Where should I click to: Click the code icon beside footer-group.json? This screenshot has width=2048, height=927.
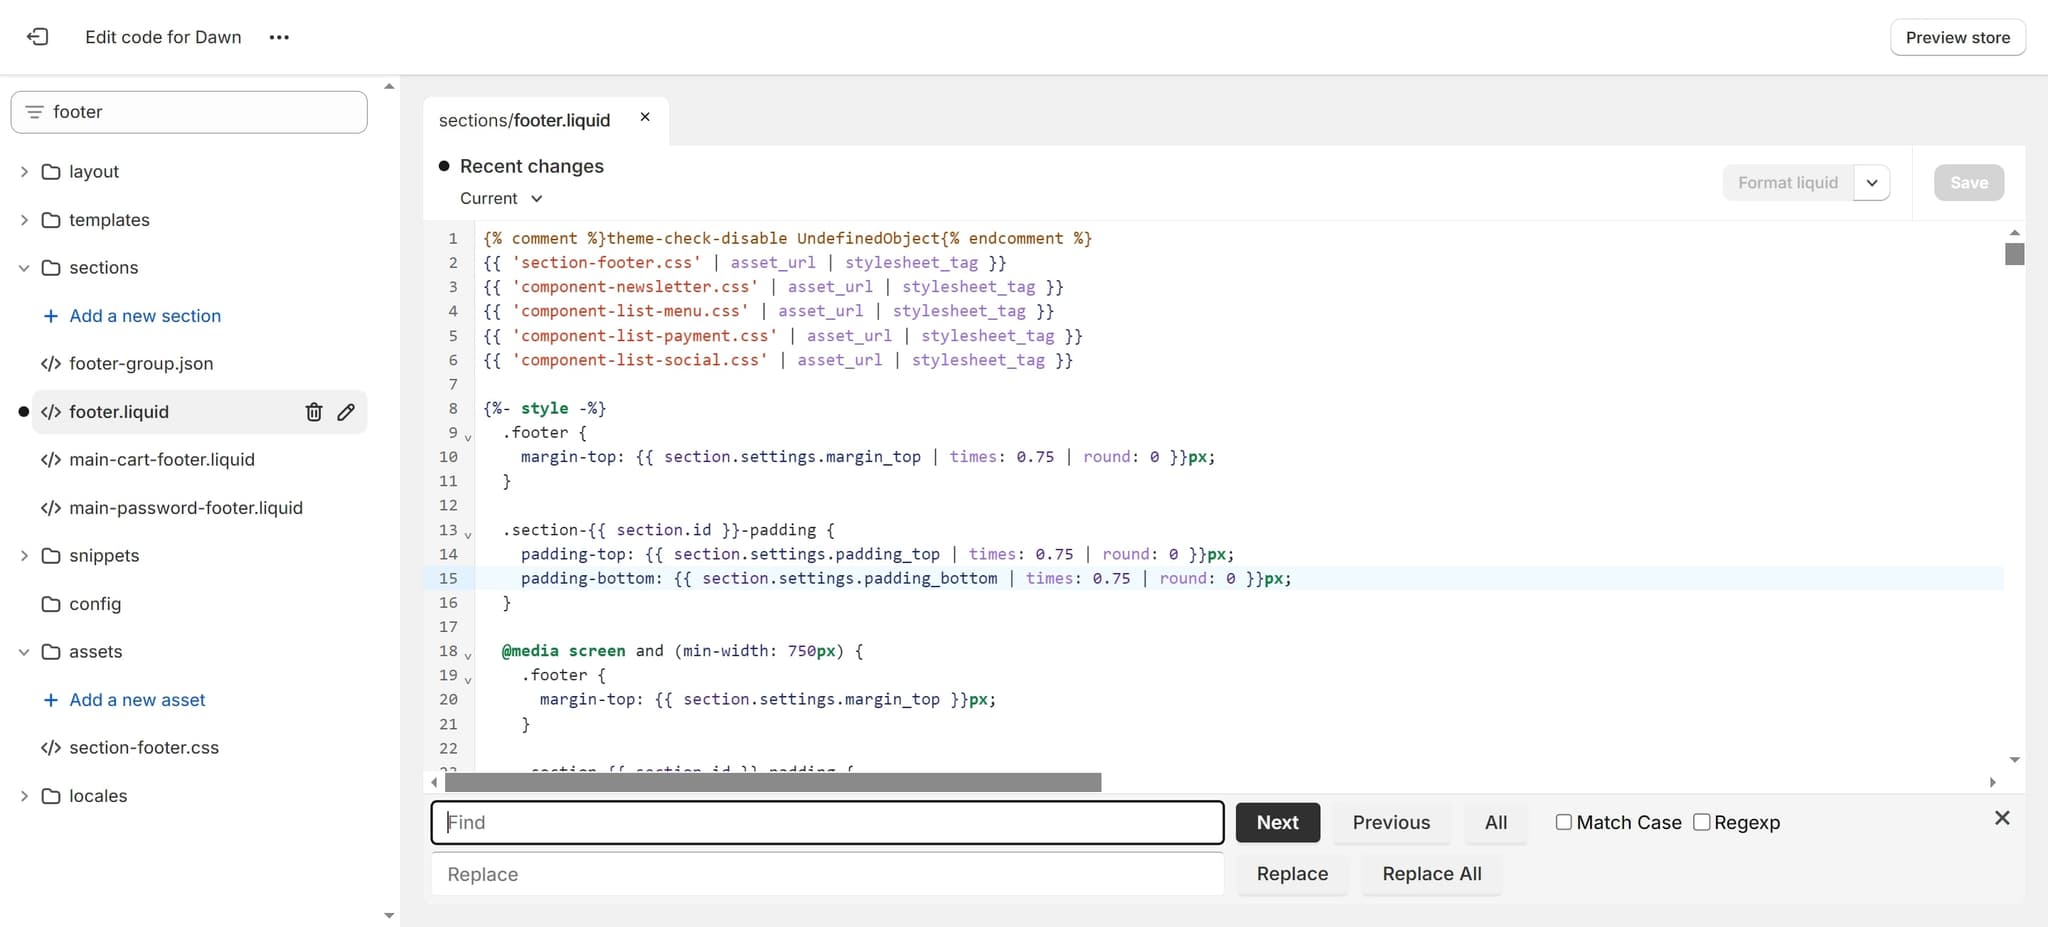point(50,363)
